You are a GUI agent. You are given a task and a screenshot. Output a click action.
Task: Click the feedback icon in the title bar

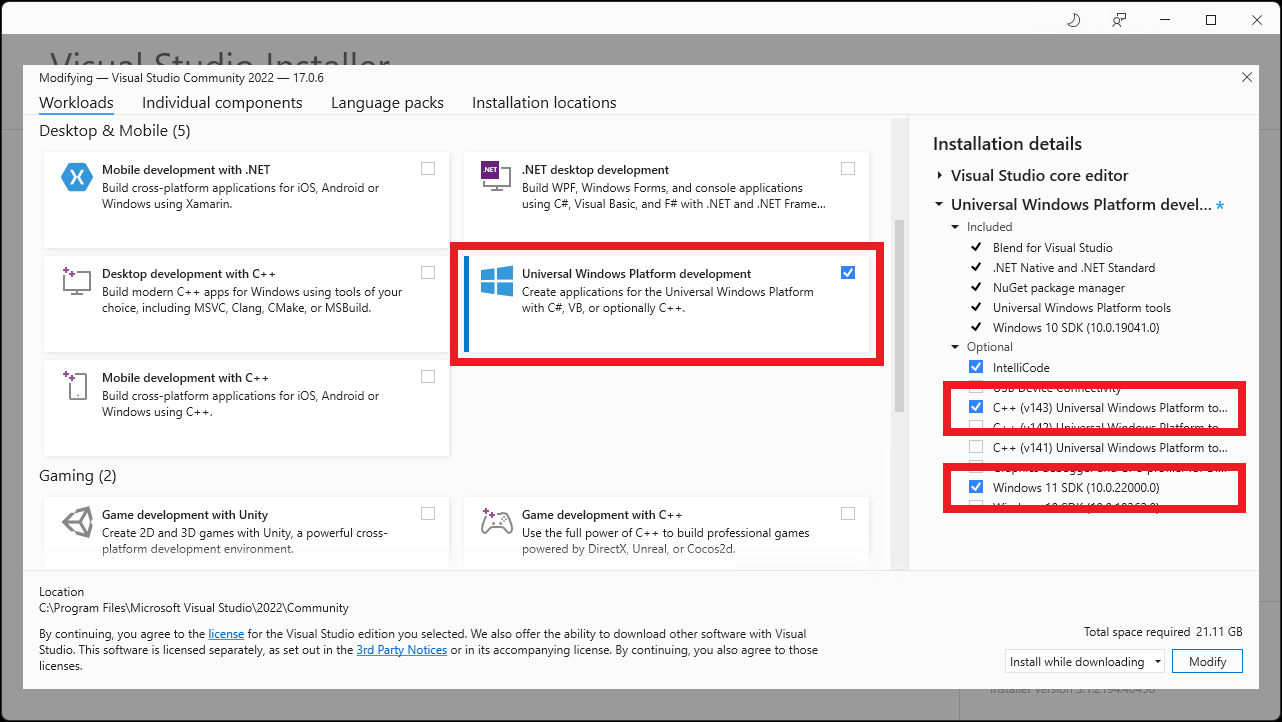point(1119,20)
